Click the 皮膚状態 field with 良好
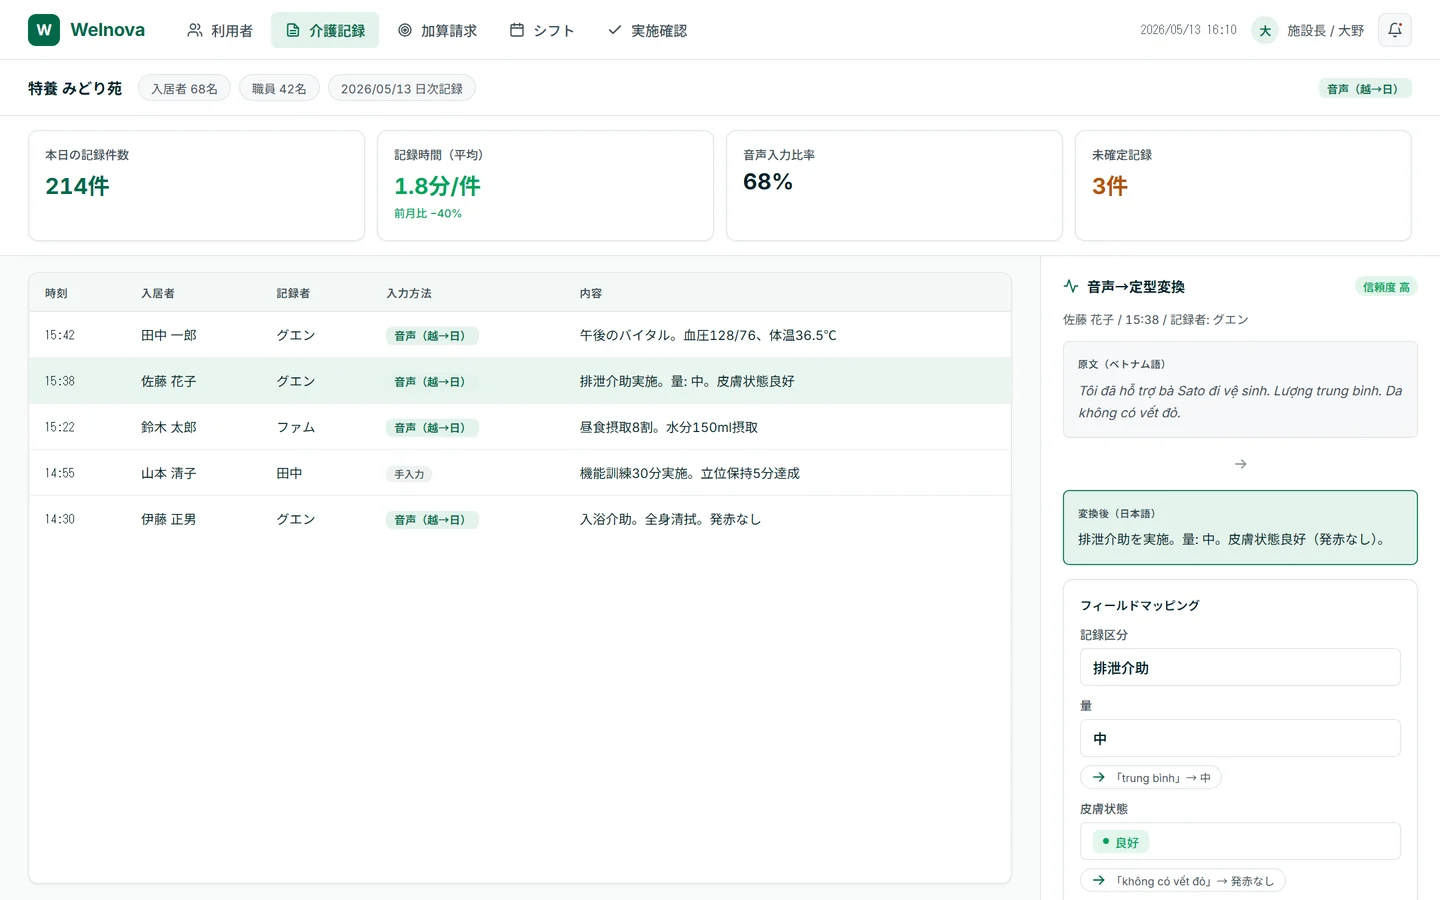Viewport: 1440px width, 900px height. pyautogui.click(x=1240, y=841)
